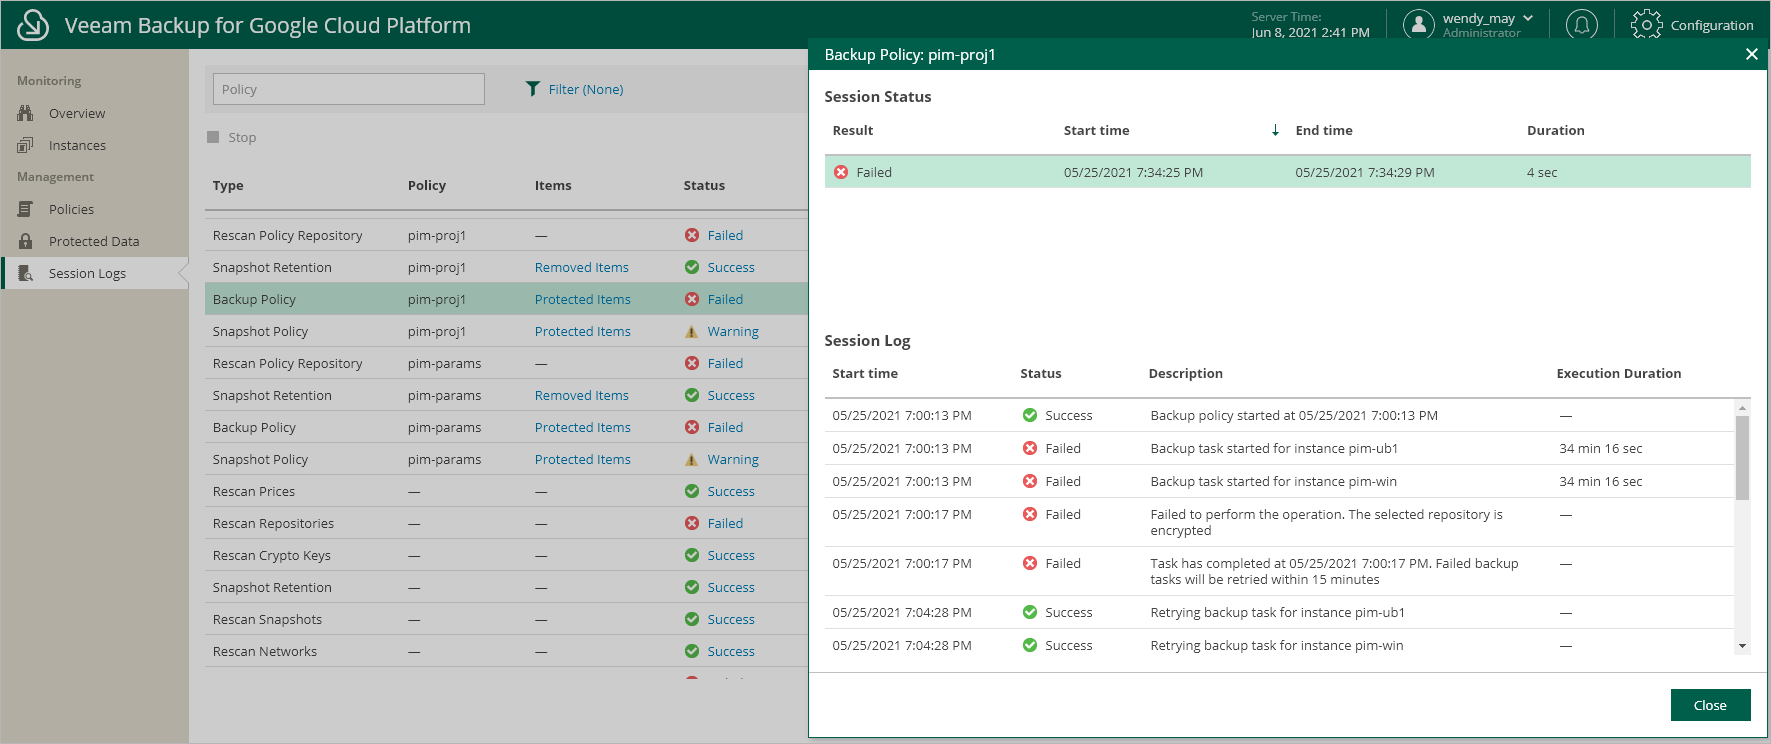Click warning triangle icon for pim-params Snapshot Policy
1771x744 pixels.
[x=691, y=459]
